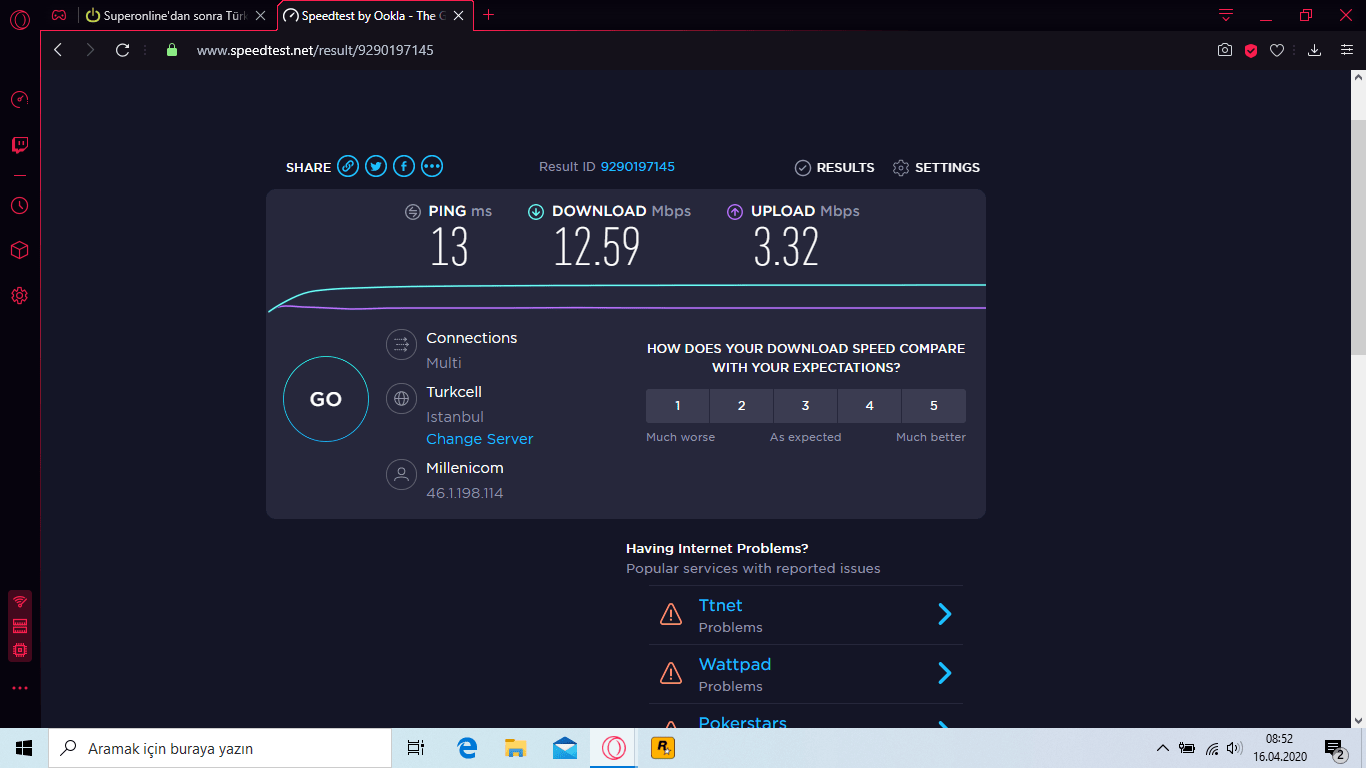Open downloads arrow icon in toolbar

(x=1315, y=50)
